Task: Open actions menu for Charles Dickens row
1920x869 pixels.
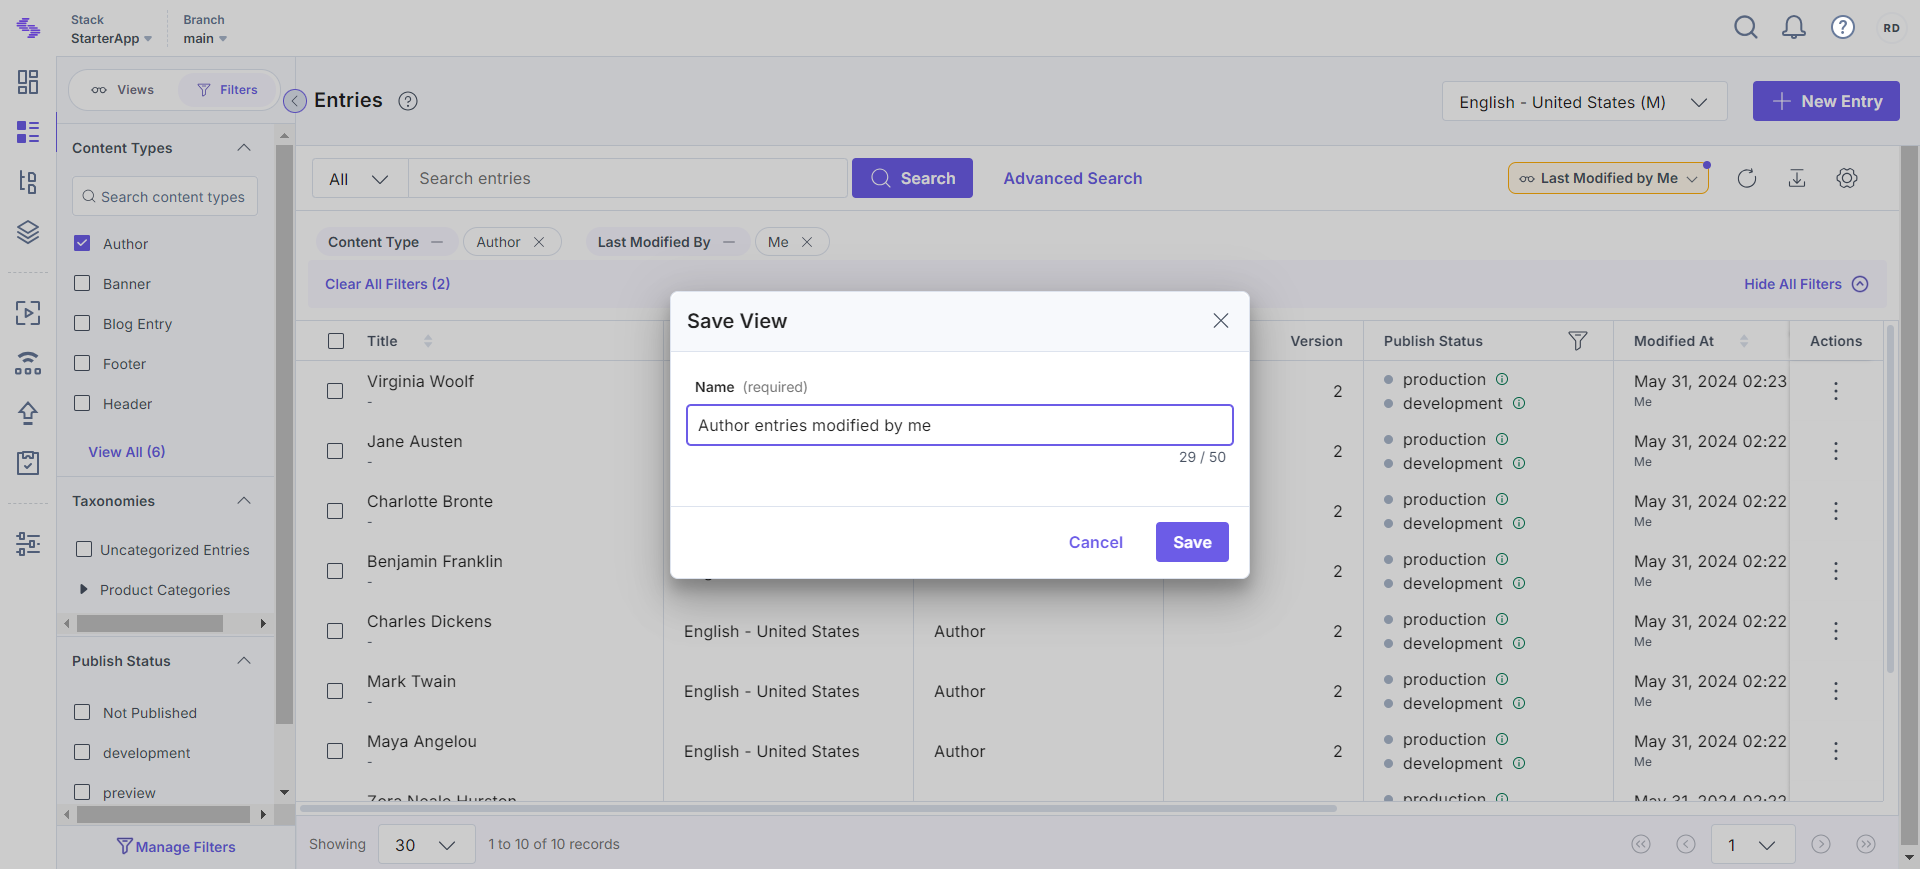Action: click(x=1836, y=631)
